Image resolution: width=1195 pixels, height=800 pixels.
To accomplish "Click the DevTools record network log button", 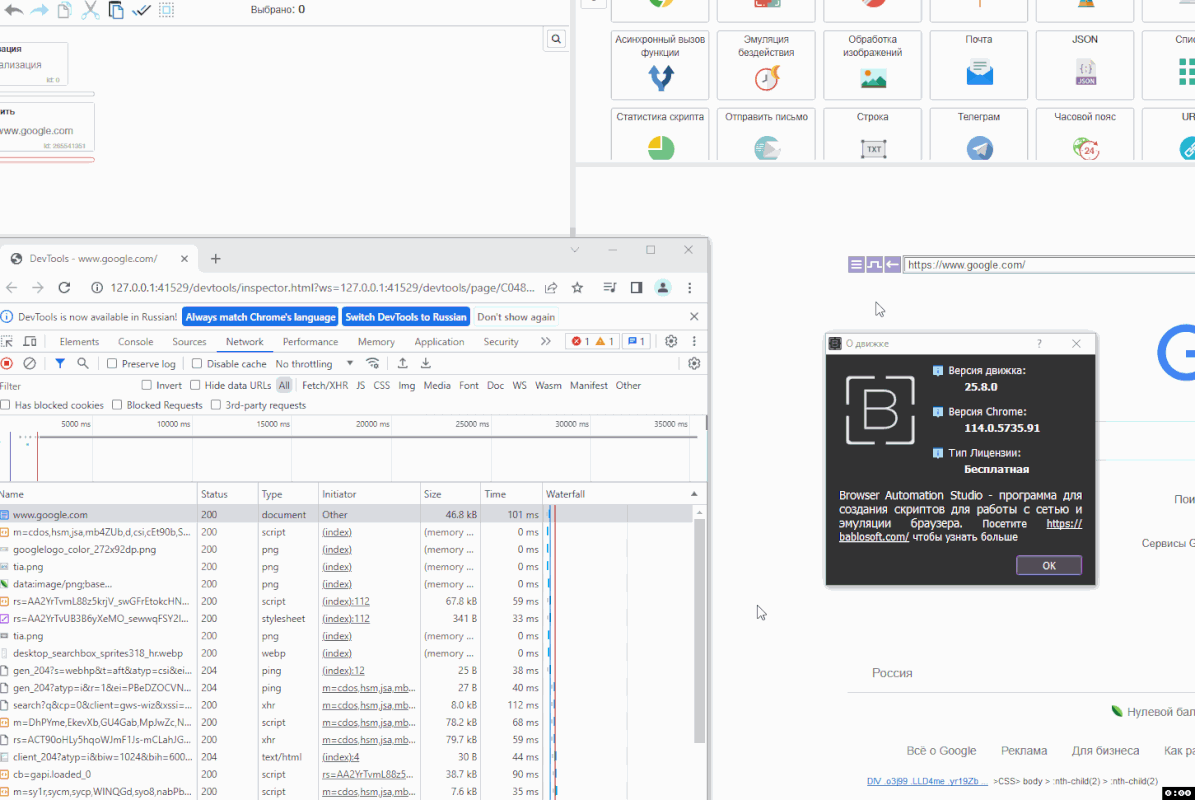I will point(7,363).
